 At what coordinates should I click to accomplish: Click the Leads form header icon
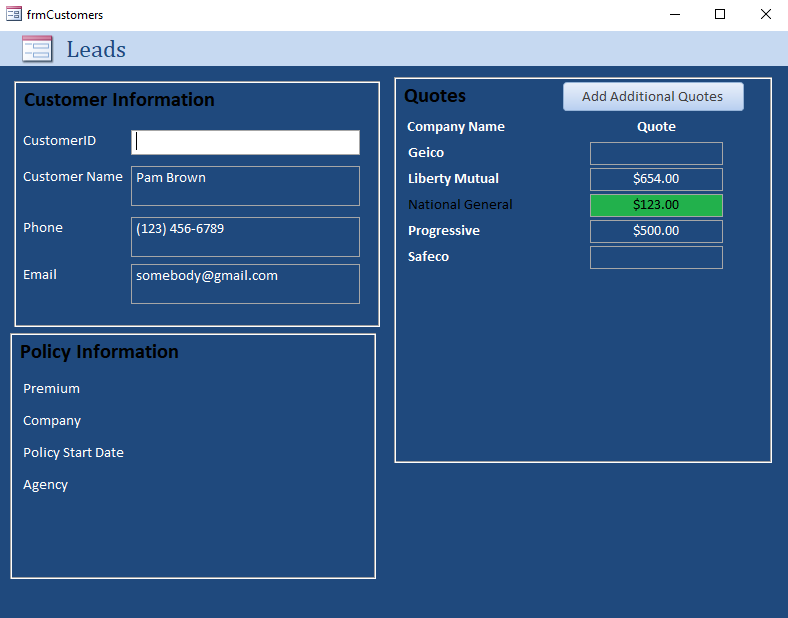pos(37,49)
